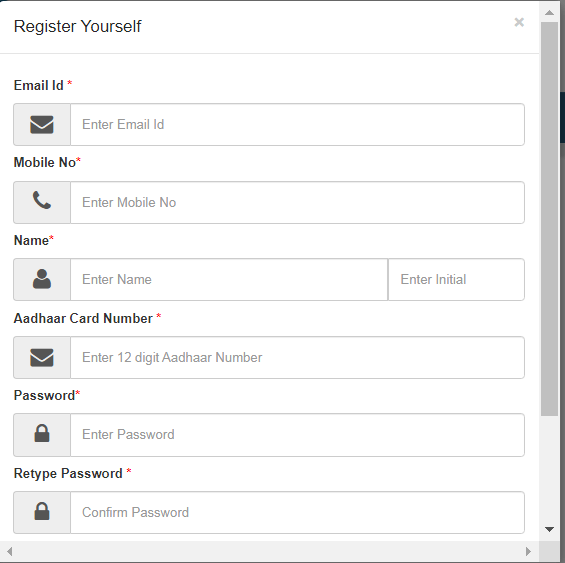The image size is (565, 563).
Task: Click the Register Yourself heading text
Action: 77,27
